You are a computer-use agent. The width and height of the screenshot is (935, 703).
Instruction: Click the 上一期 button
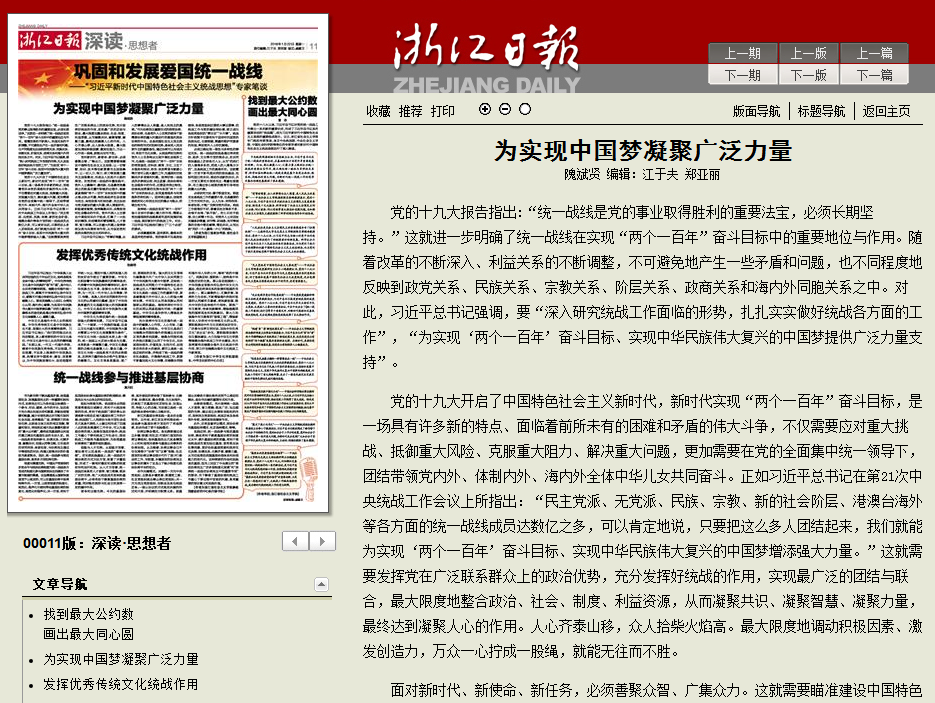[x=742, y=53]
